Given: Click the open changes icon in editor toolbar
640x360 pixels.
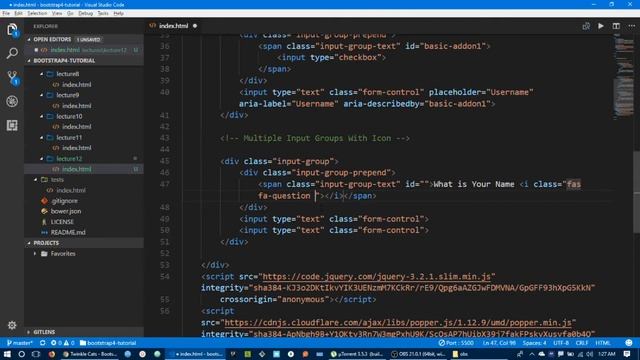Looking at the screenshot, I should click(x=586, y=26).
